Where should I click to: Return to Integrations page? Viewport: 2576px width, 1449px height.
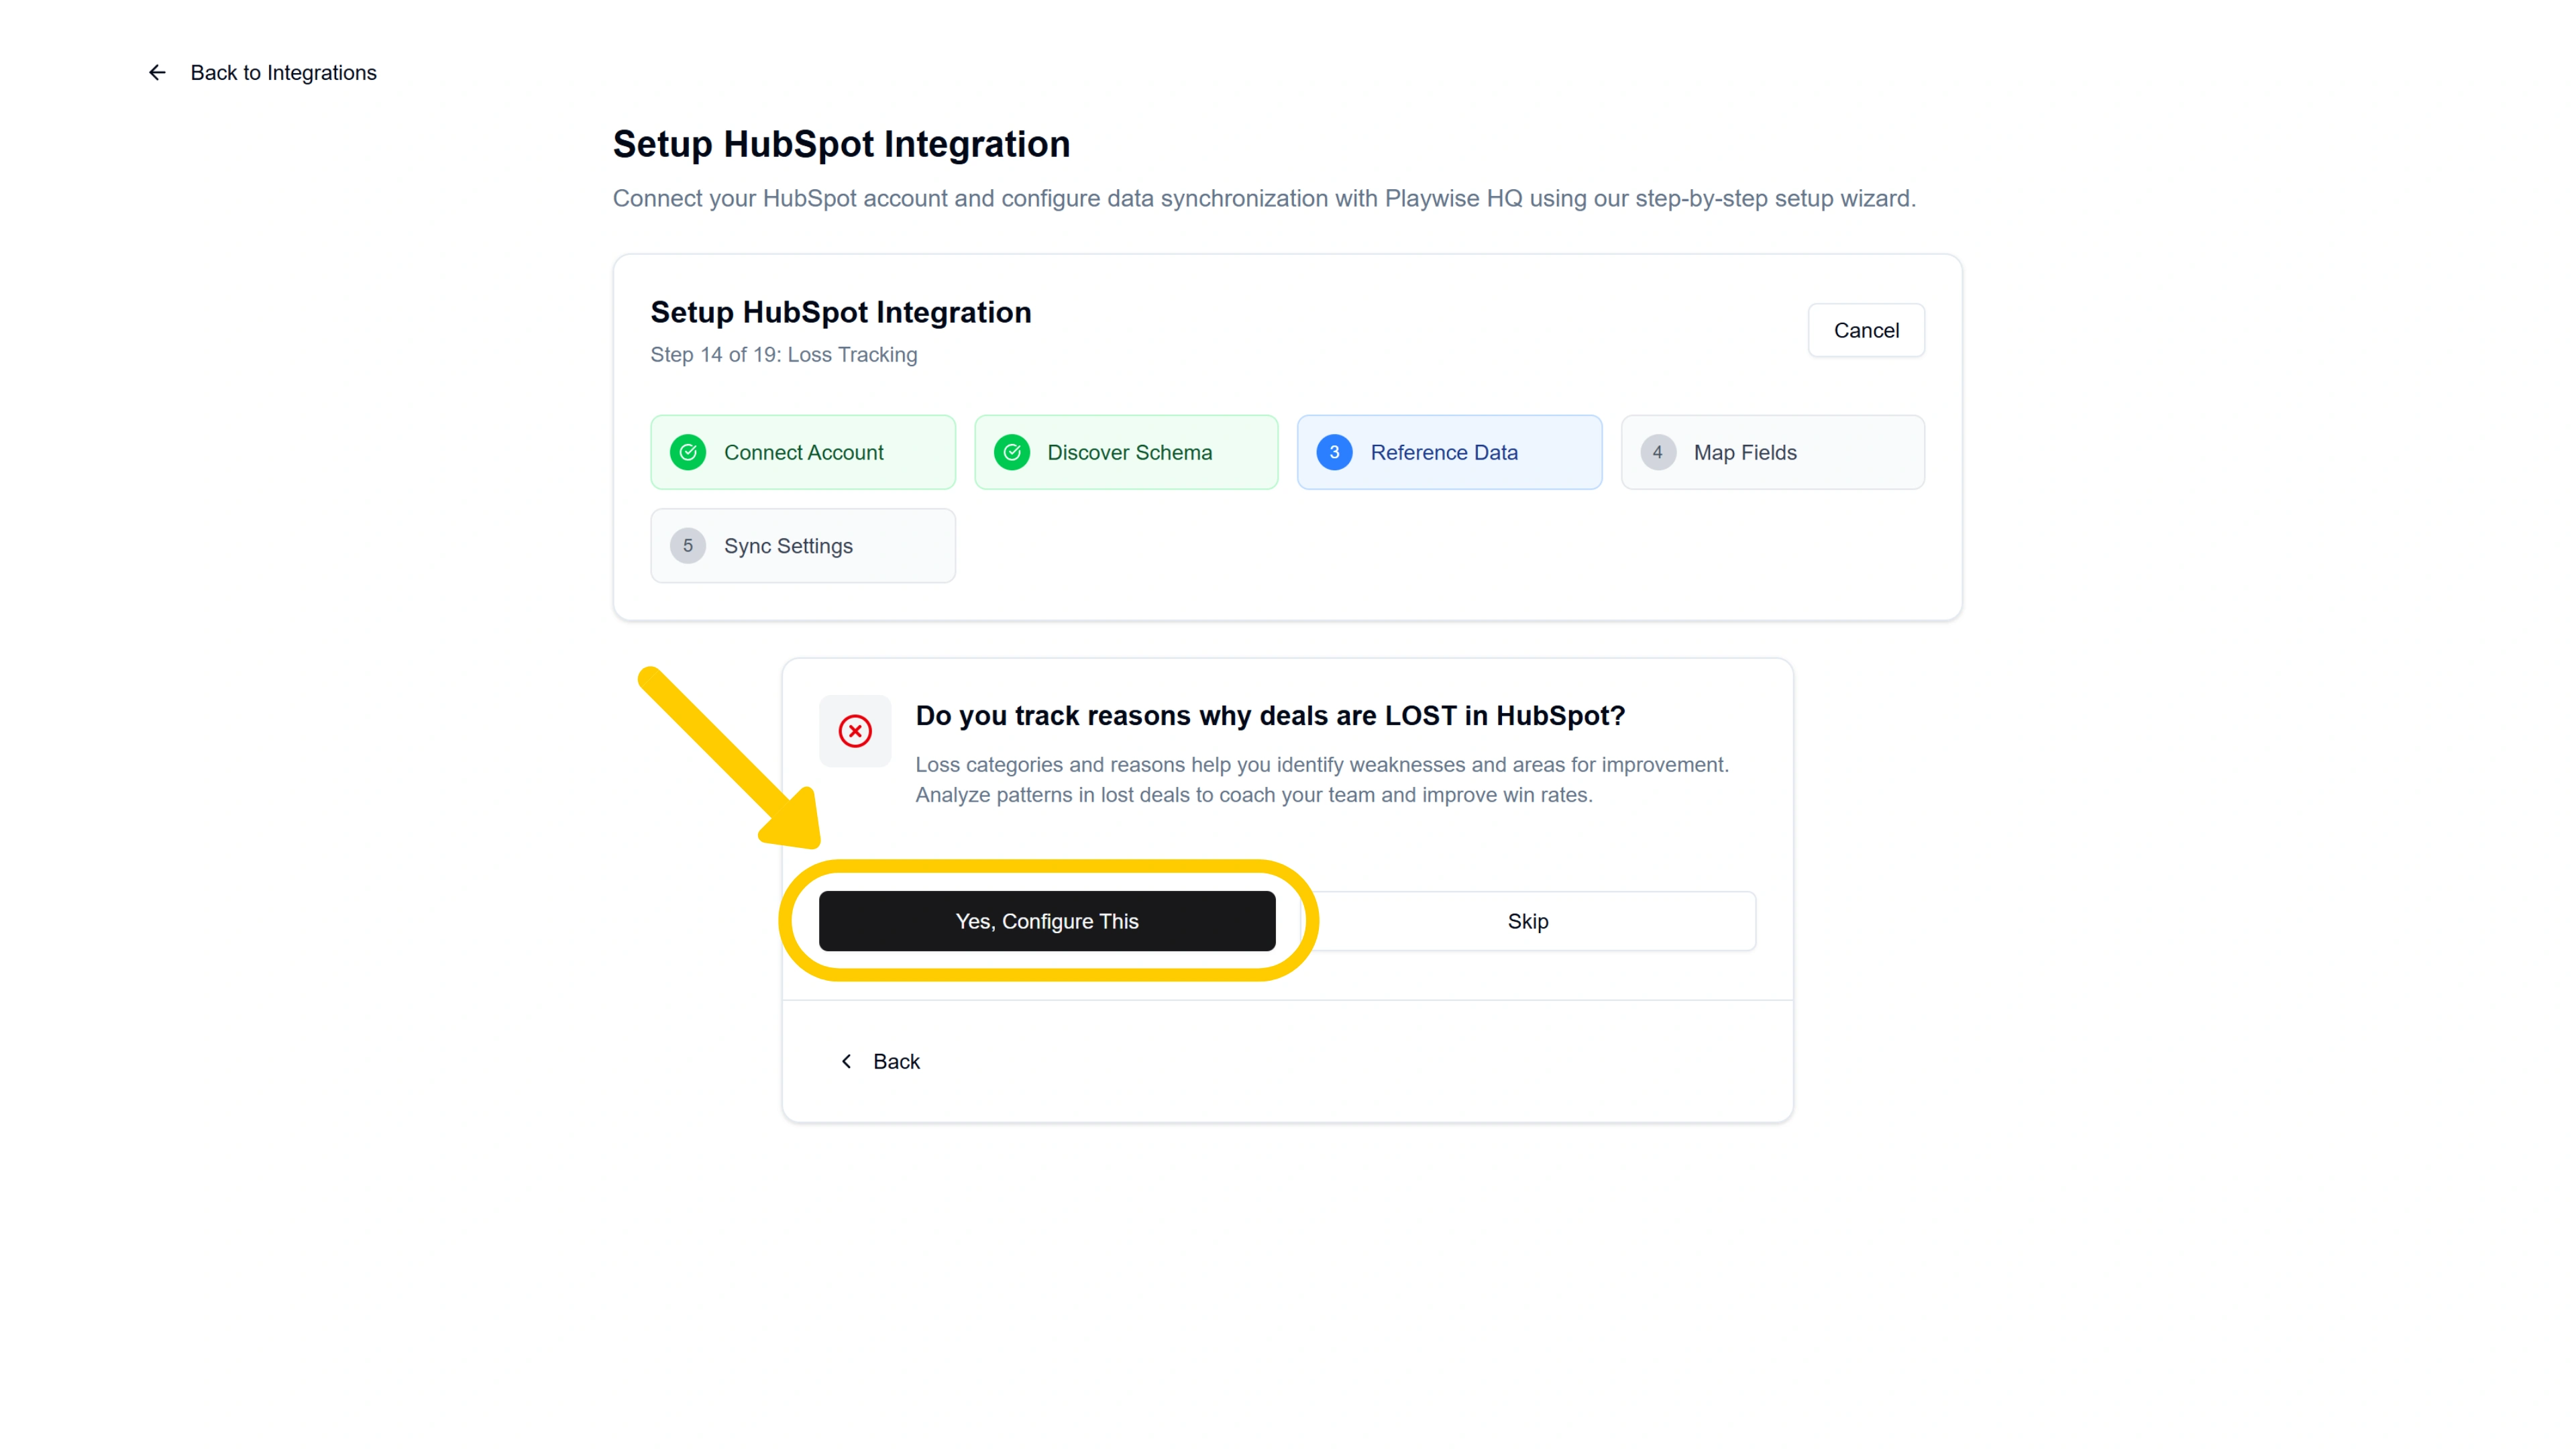[x=283, y=72]
